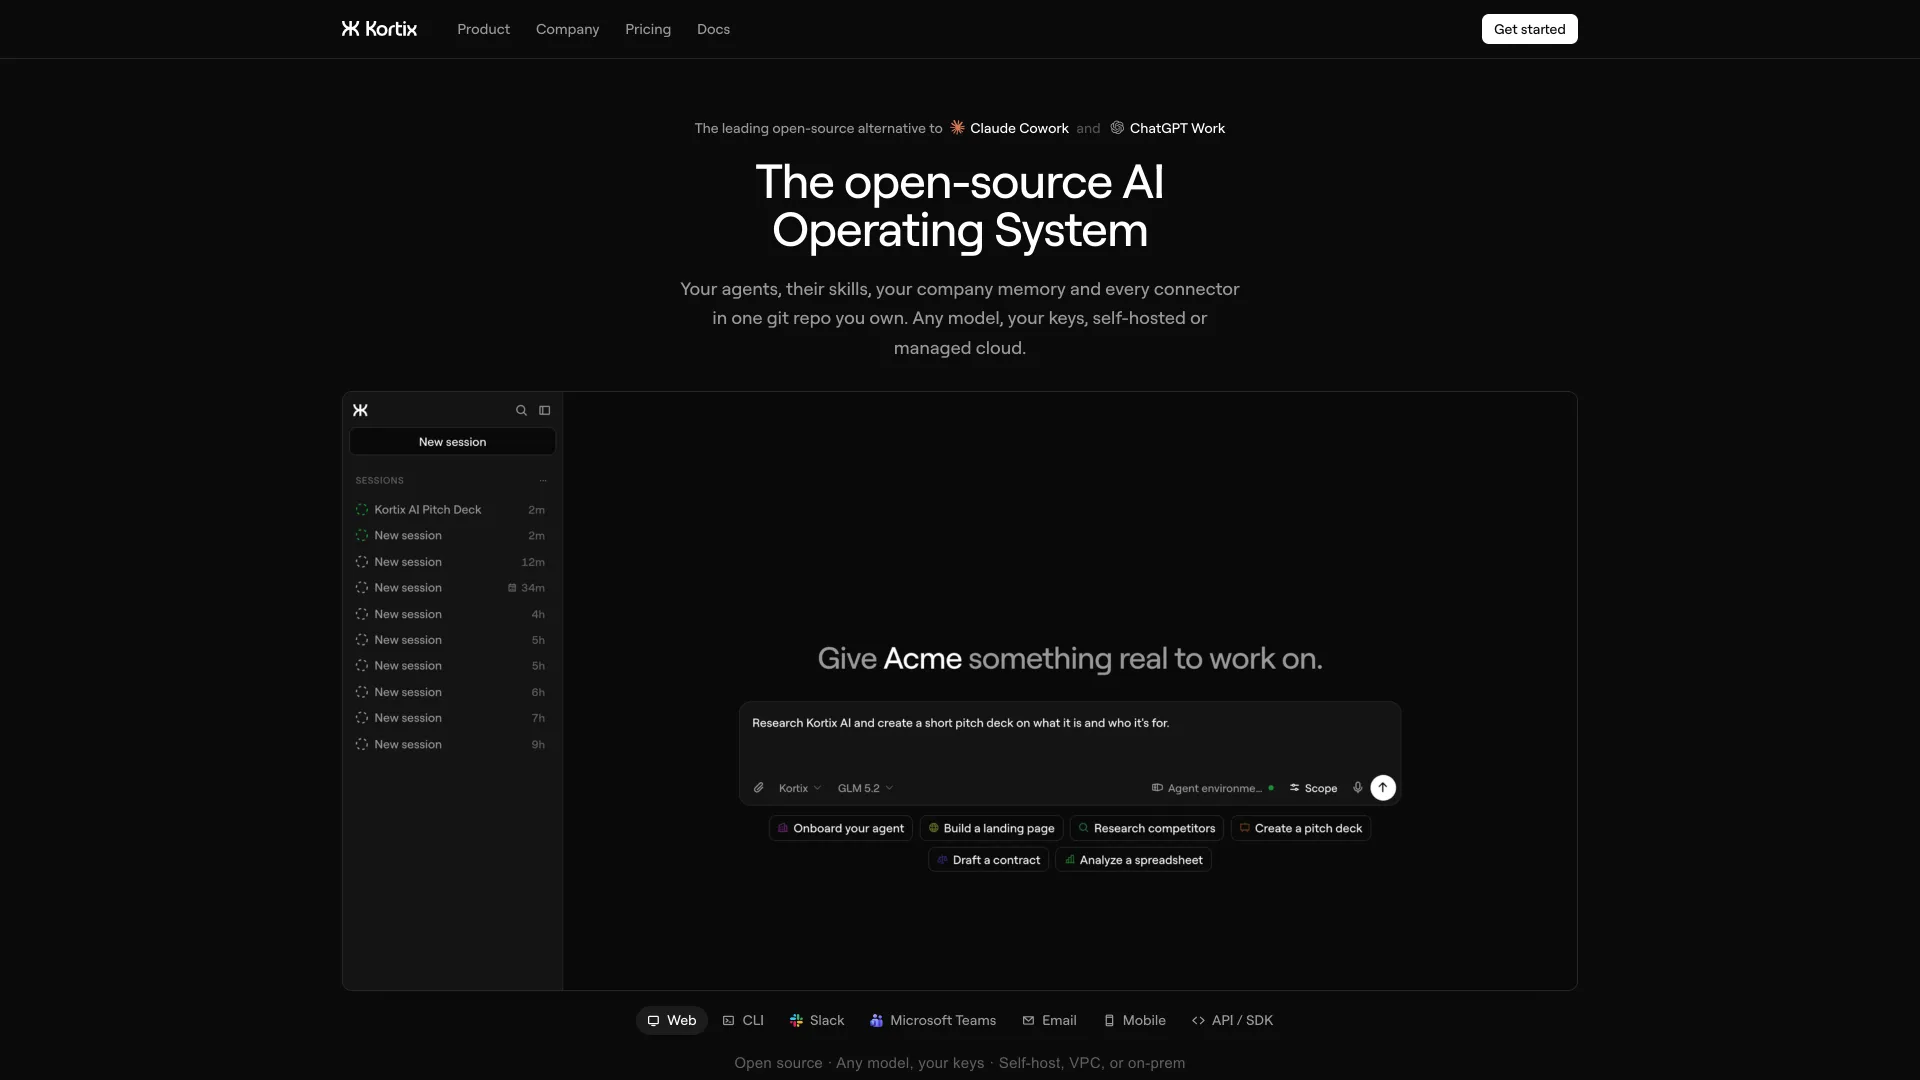The image size is (1920, 1080).
Task: Choose the Create a pitch deck suggestion
Action: click(1300, 829)
